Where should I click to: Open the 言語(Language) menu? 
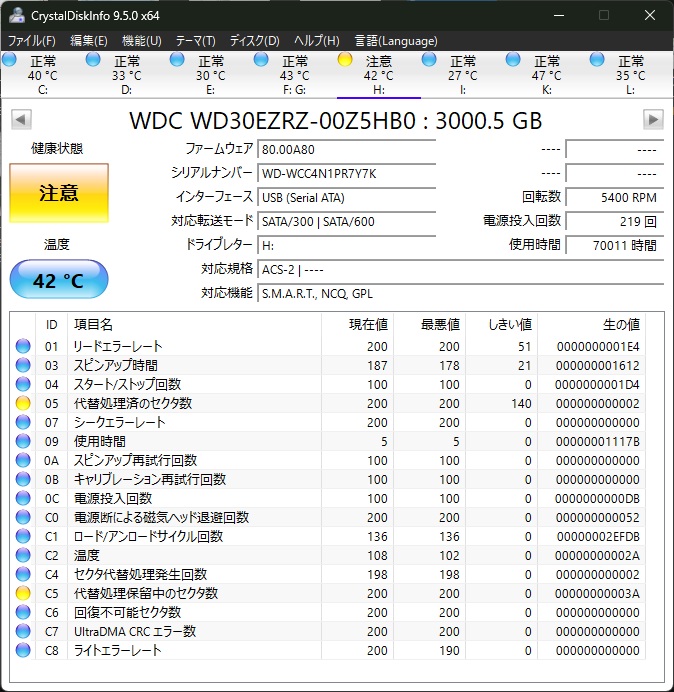pyautogui.click(x=396, y=41)
